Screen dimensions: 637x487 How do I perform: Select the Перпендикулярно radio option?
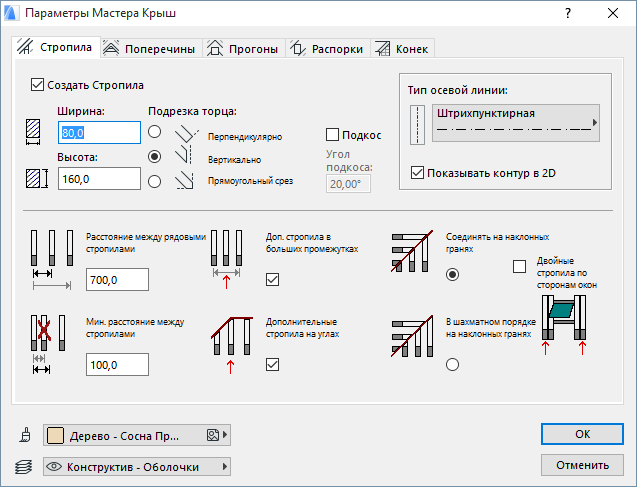154,132
